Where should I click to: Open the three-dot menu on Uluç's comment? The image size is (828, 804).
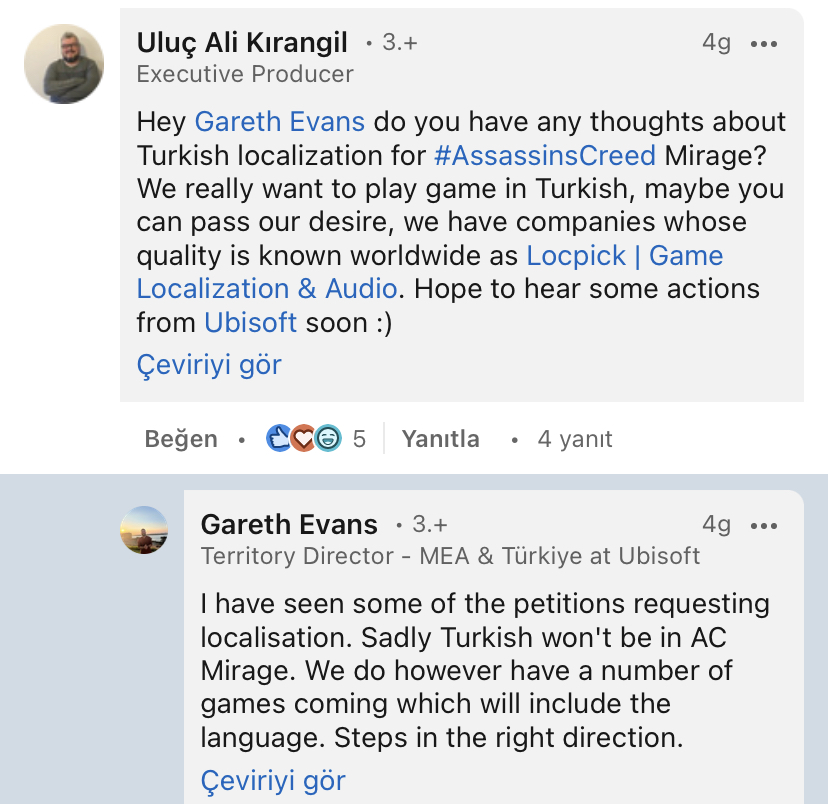(763, 44)
